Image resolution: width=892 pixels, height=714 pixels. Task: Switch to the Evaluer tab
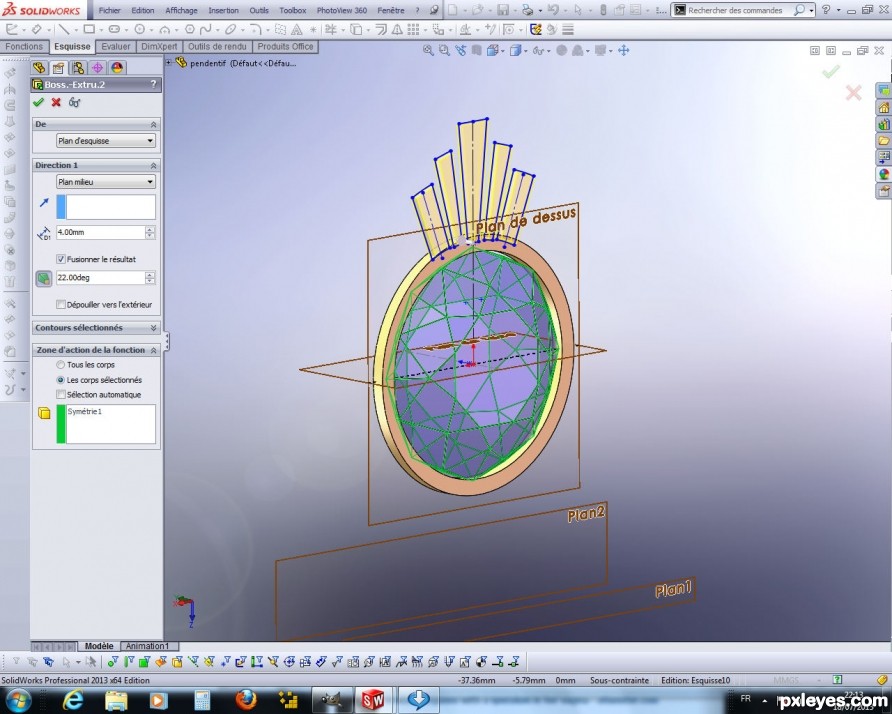point(116,47)
